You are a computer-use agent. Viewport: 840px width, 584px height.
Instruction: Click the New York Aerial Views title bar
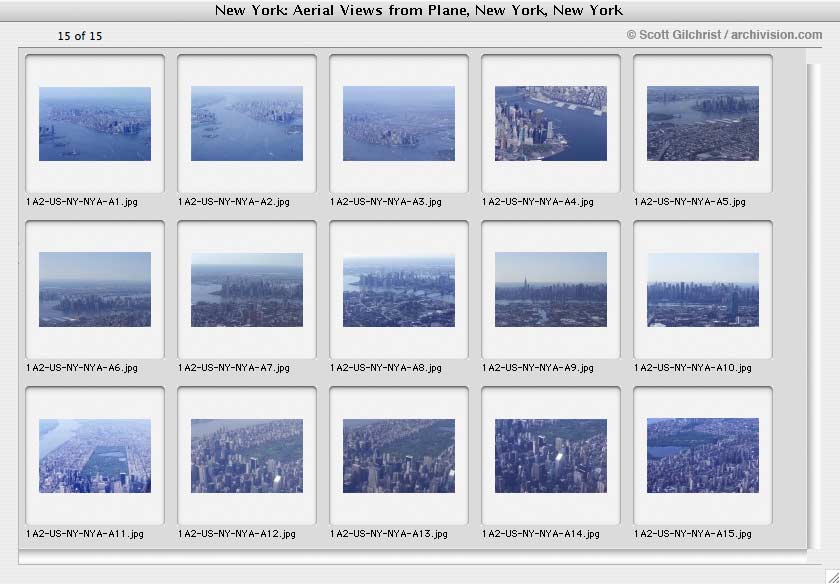[x=419, y=10]
